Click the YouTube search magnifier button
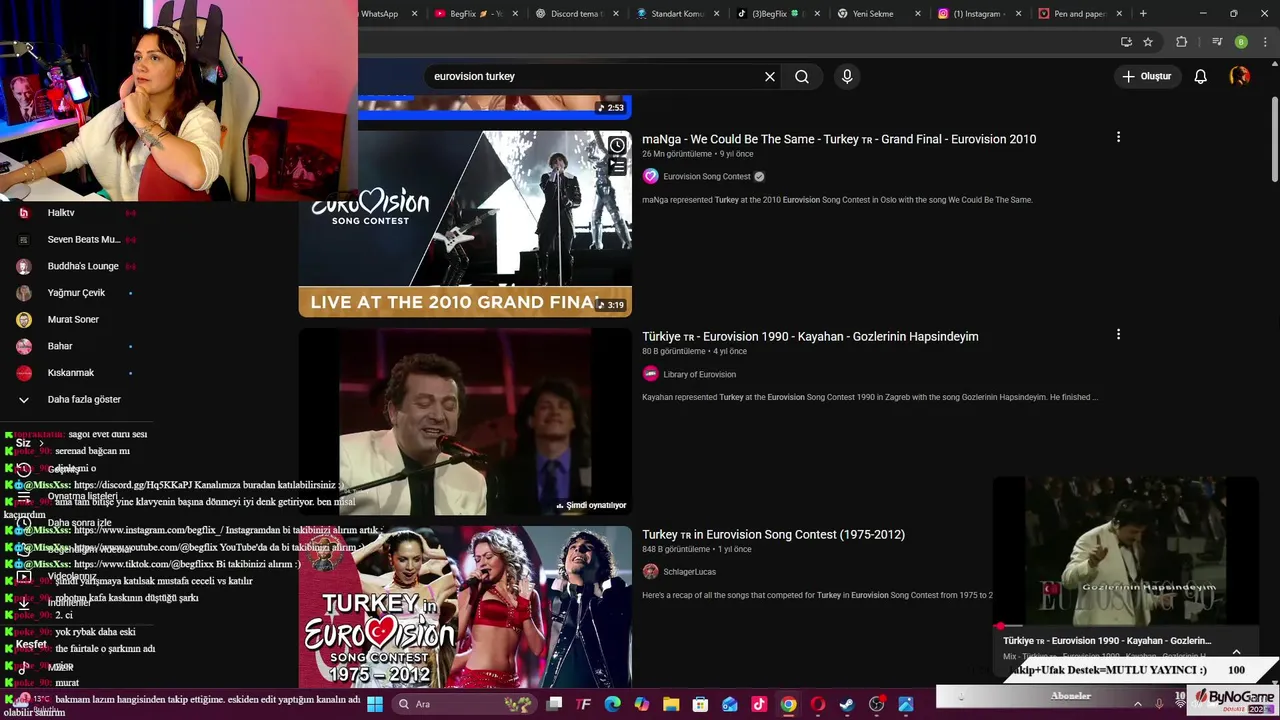This screenshot has width=1280, height=720. 802,76
